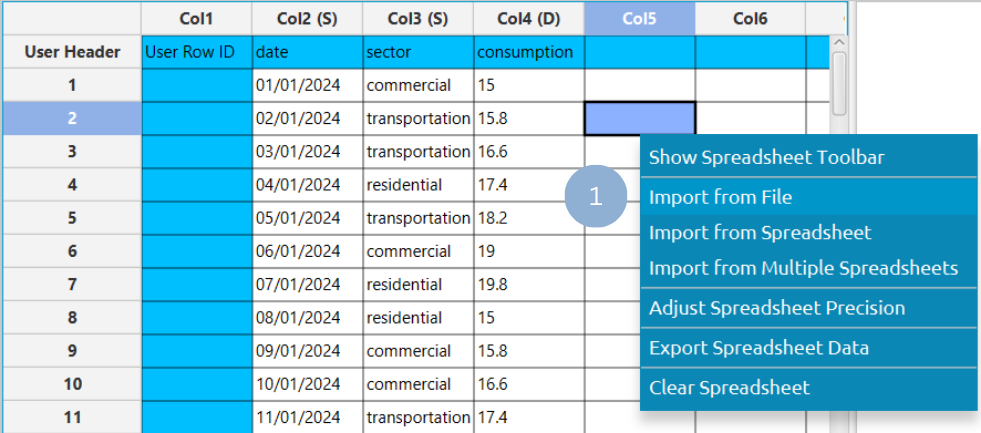981x433 pixels.
Task: Click the Col3 (S) column header
Action: tap(417, 18)
